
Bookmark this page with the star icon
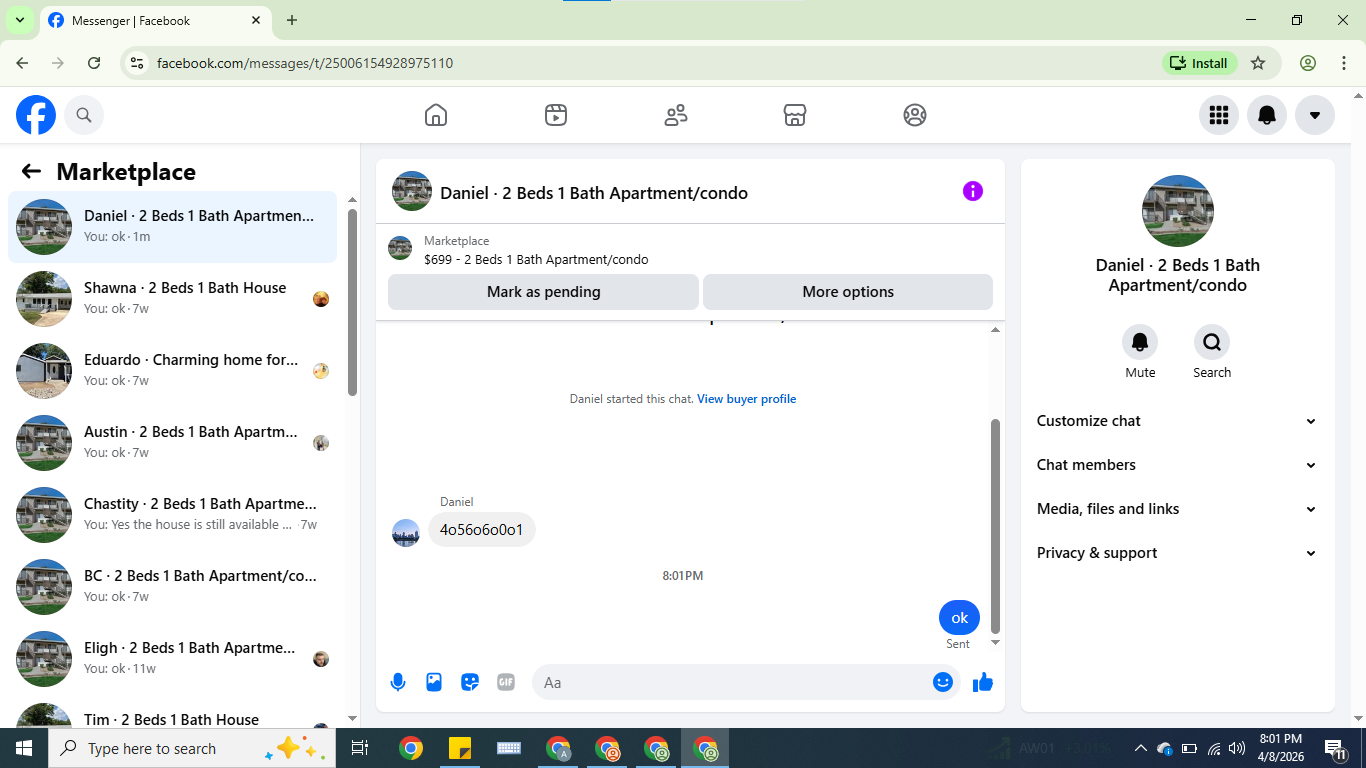click(1258, 63)
